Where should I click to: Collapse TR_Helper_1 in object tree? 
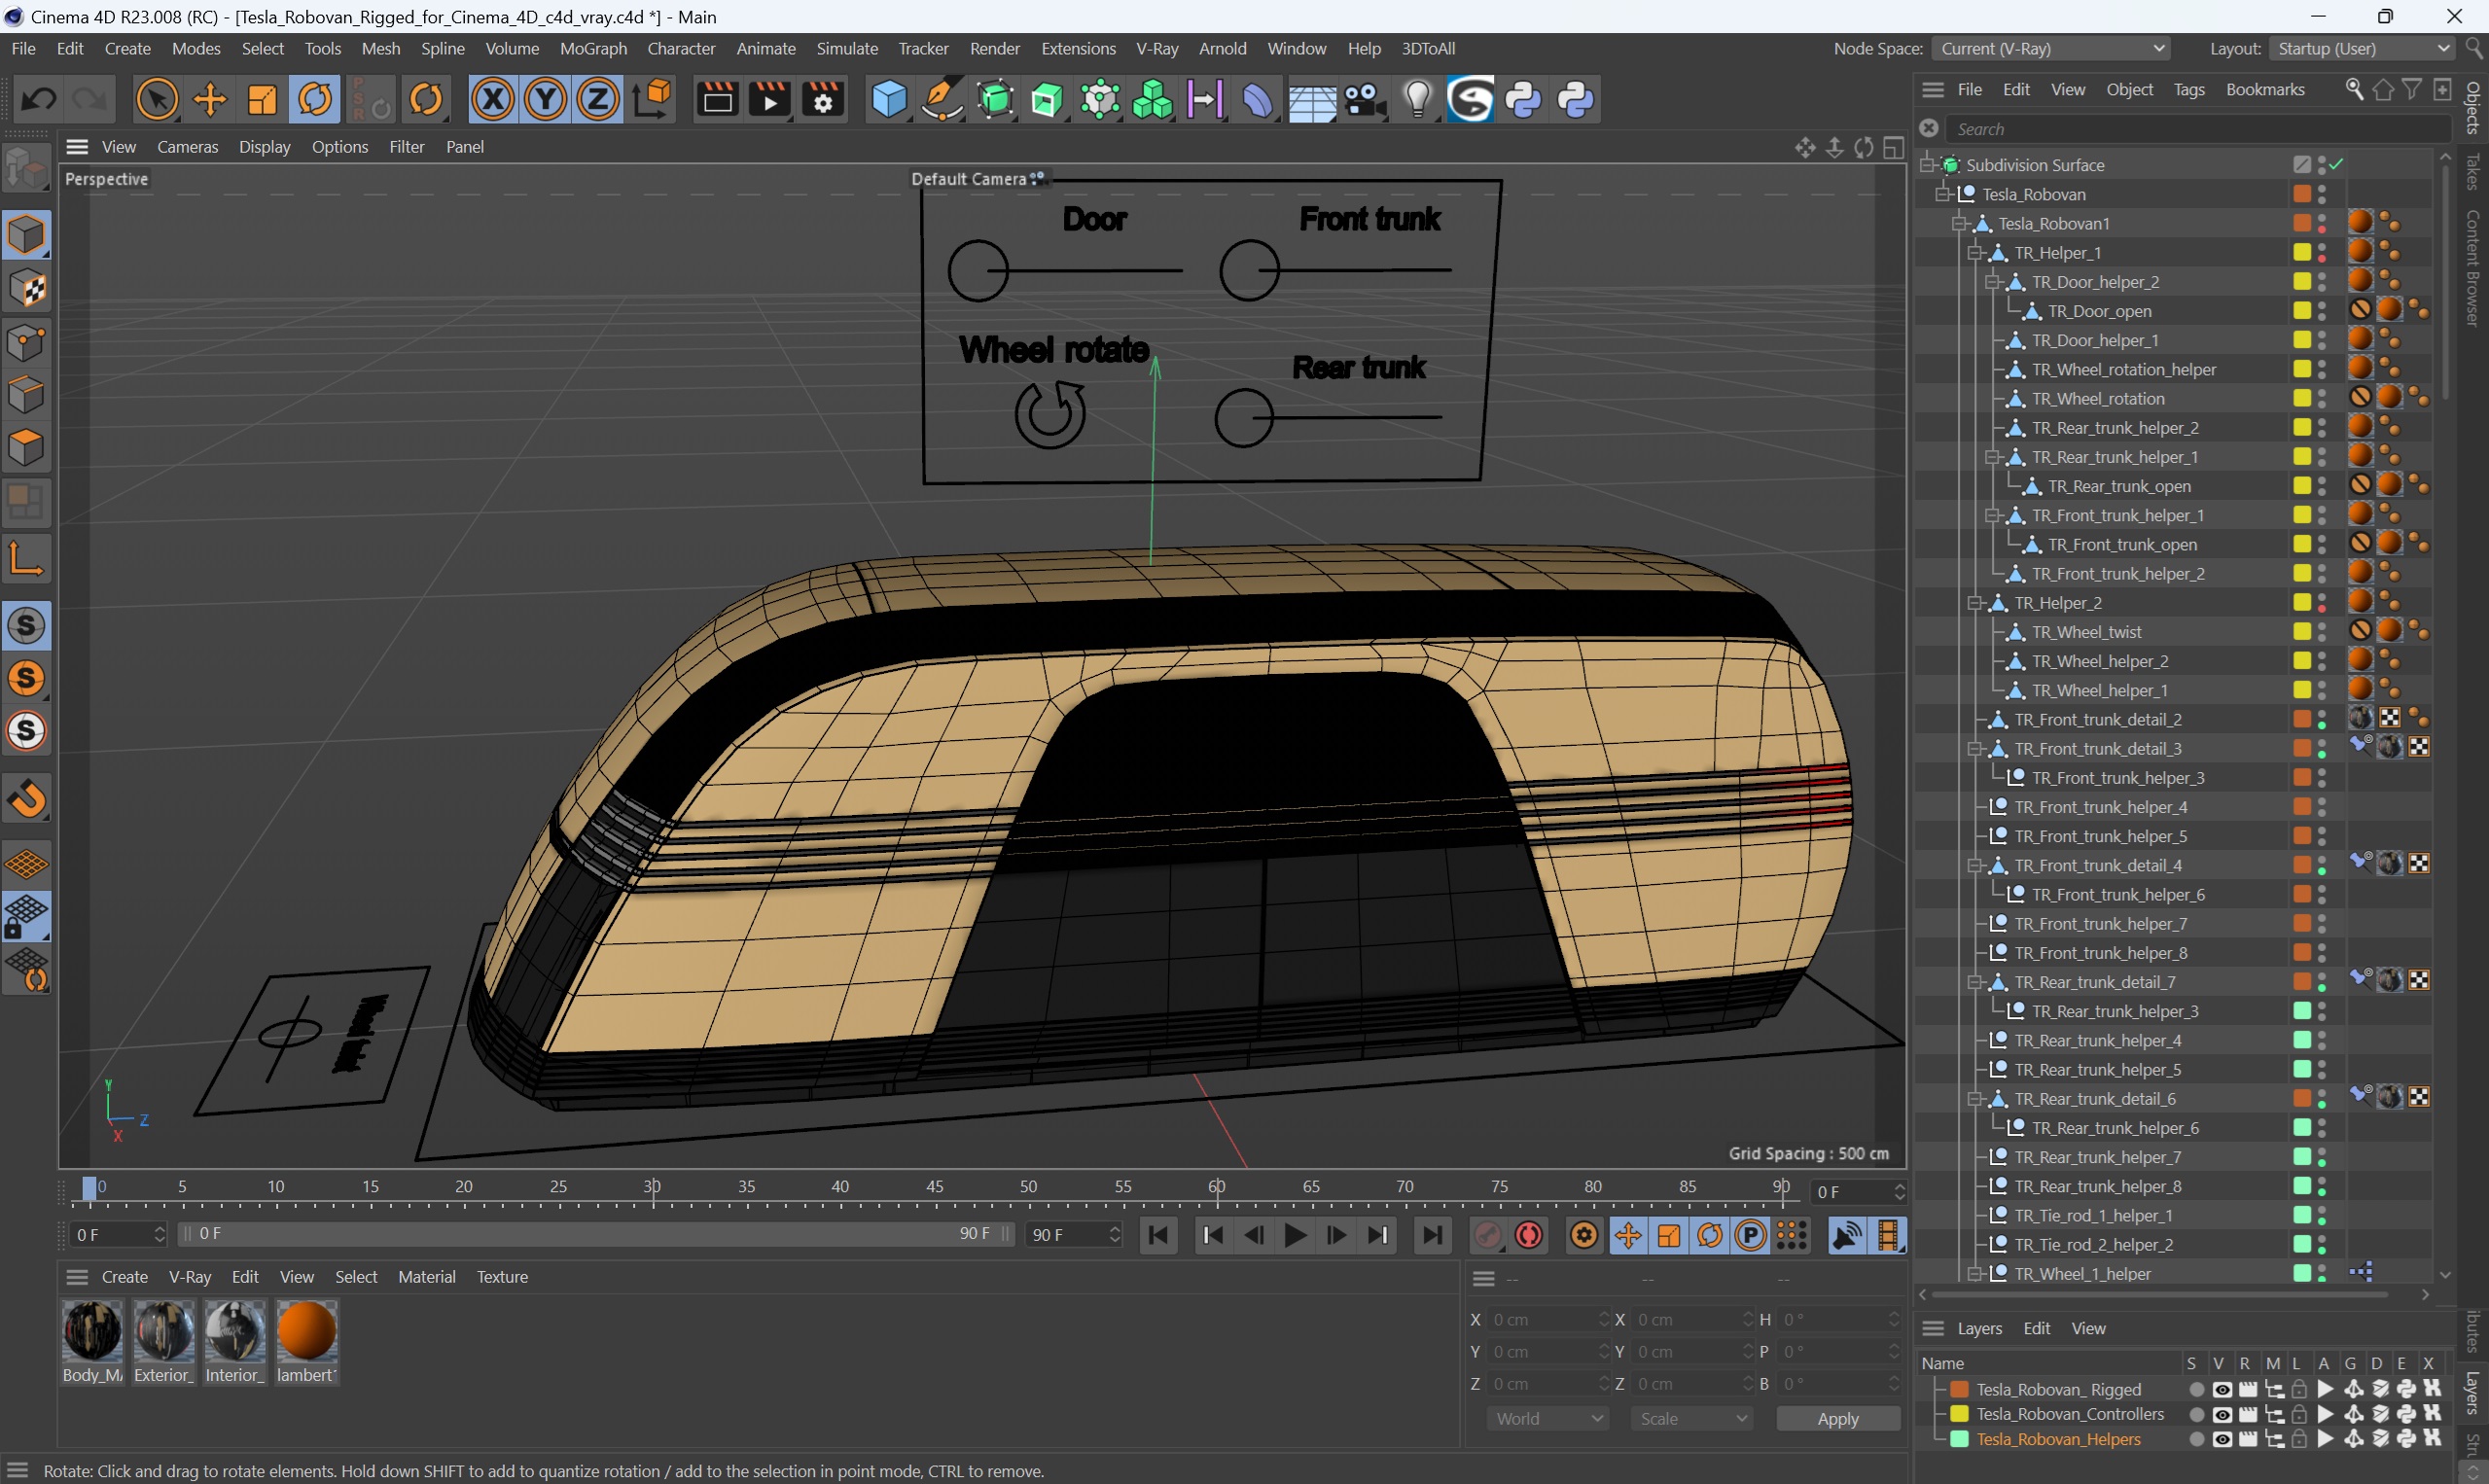pyautogui.click(x=1975, y=253)
